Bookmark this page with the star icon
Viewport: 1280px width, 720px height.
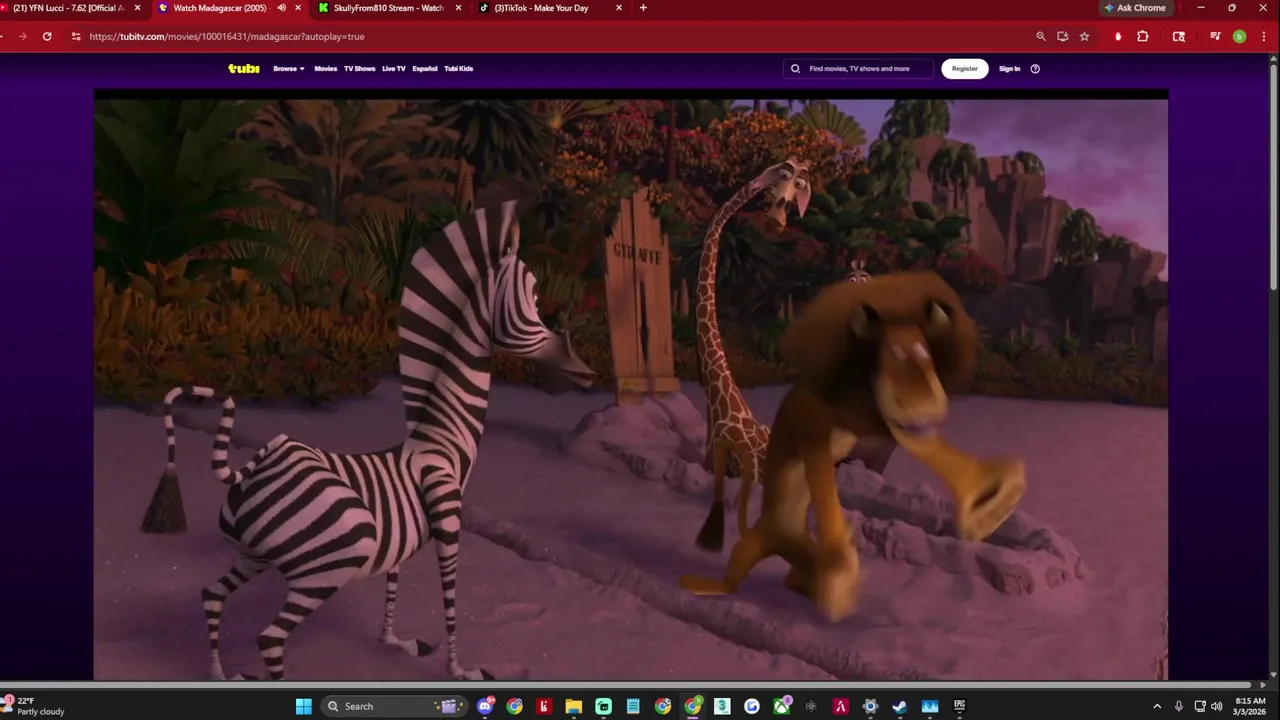[x=1084, y=36]
